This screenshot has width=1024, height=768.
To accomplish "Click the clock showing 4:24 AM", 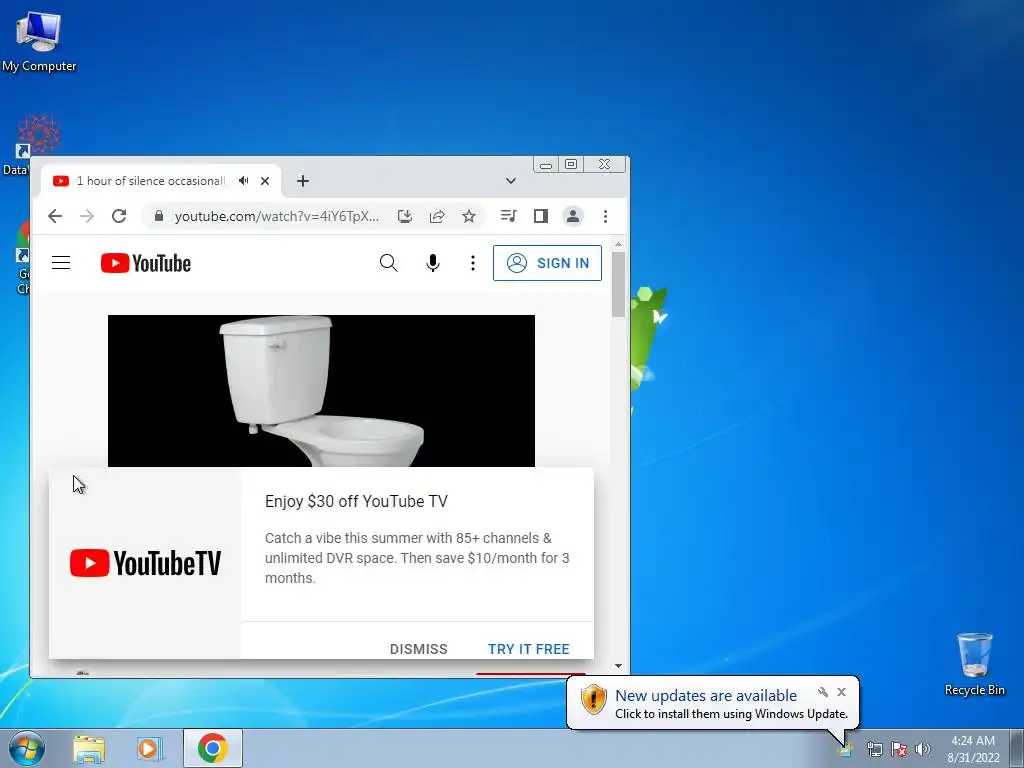I will (973, 749).
